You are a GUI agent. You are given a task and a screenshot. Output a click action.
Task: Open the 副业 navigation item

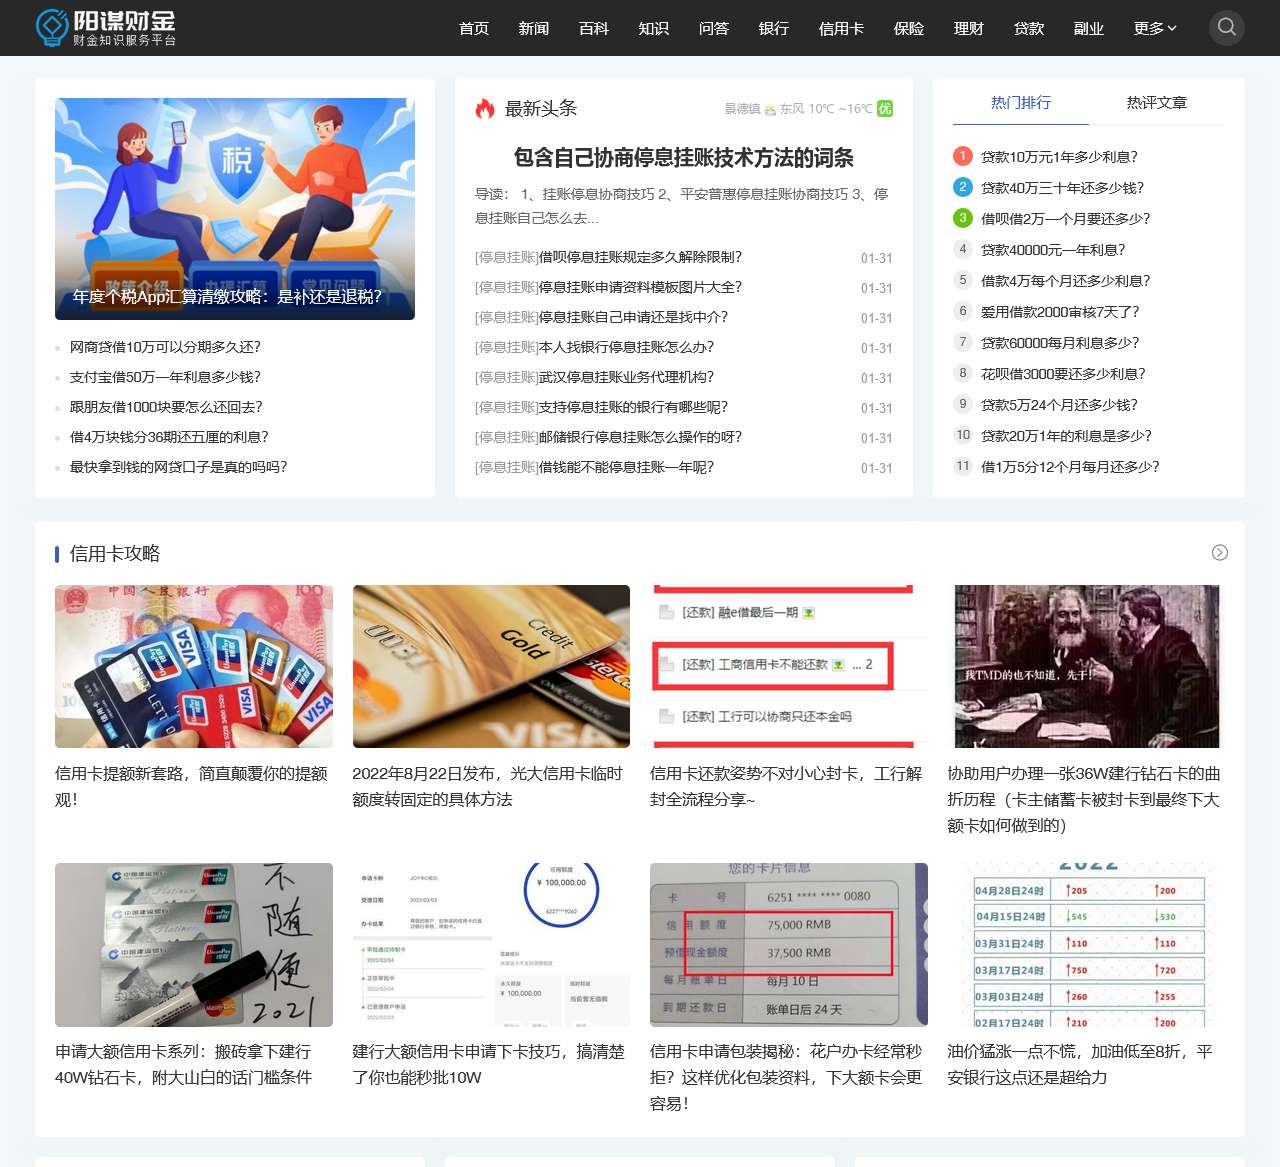click(1089, 28)
